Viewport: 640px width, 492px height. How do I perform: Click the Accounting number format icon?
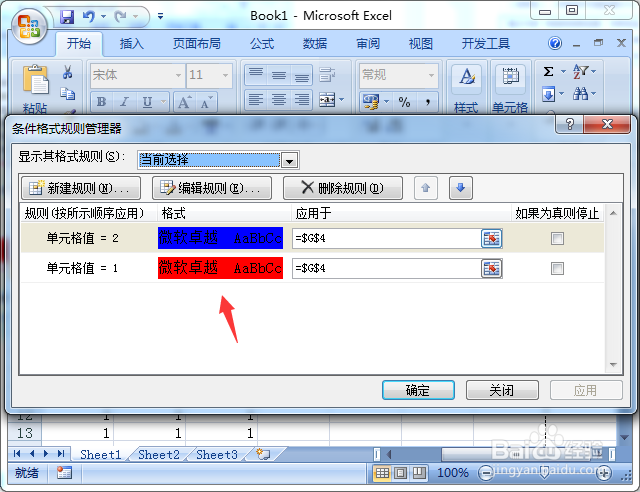[371, 101]
